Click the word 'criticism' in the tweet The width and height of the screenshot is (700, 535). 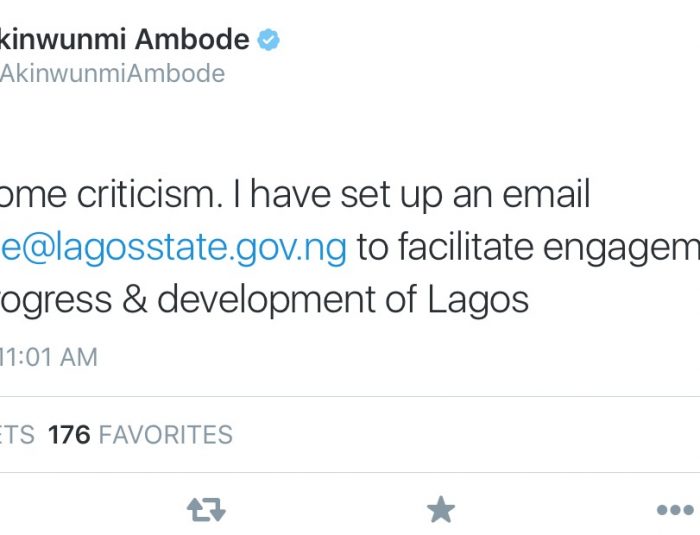pos(150,195)
